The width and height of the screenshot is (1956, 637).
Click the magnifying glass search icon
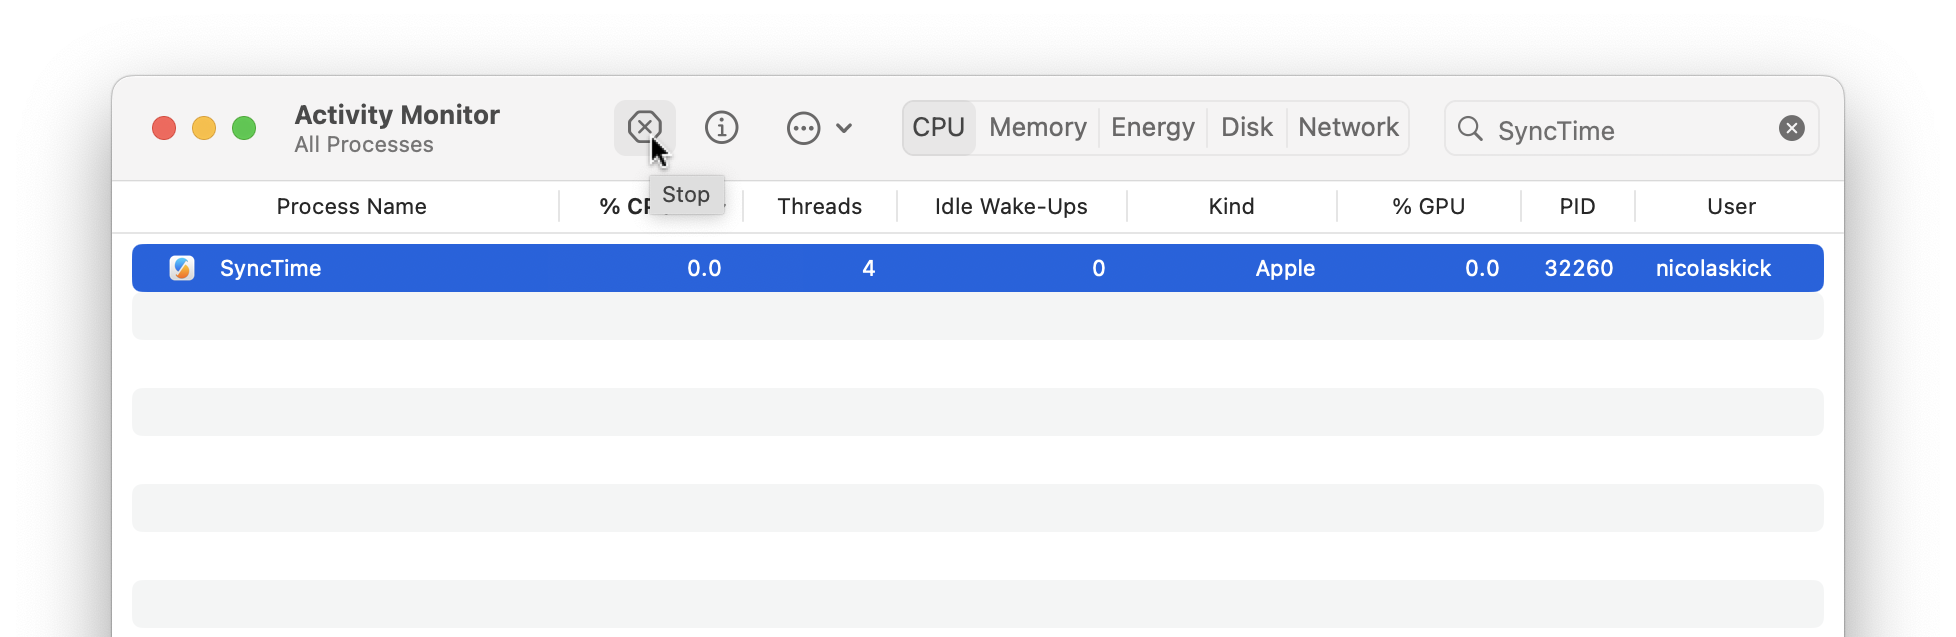pyautogui.click(x=1470, y=128)
